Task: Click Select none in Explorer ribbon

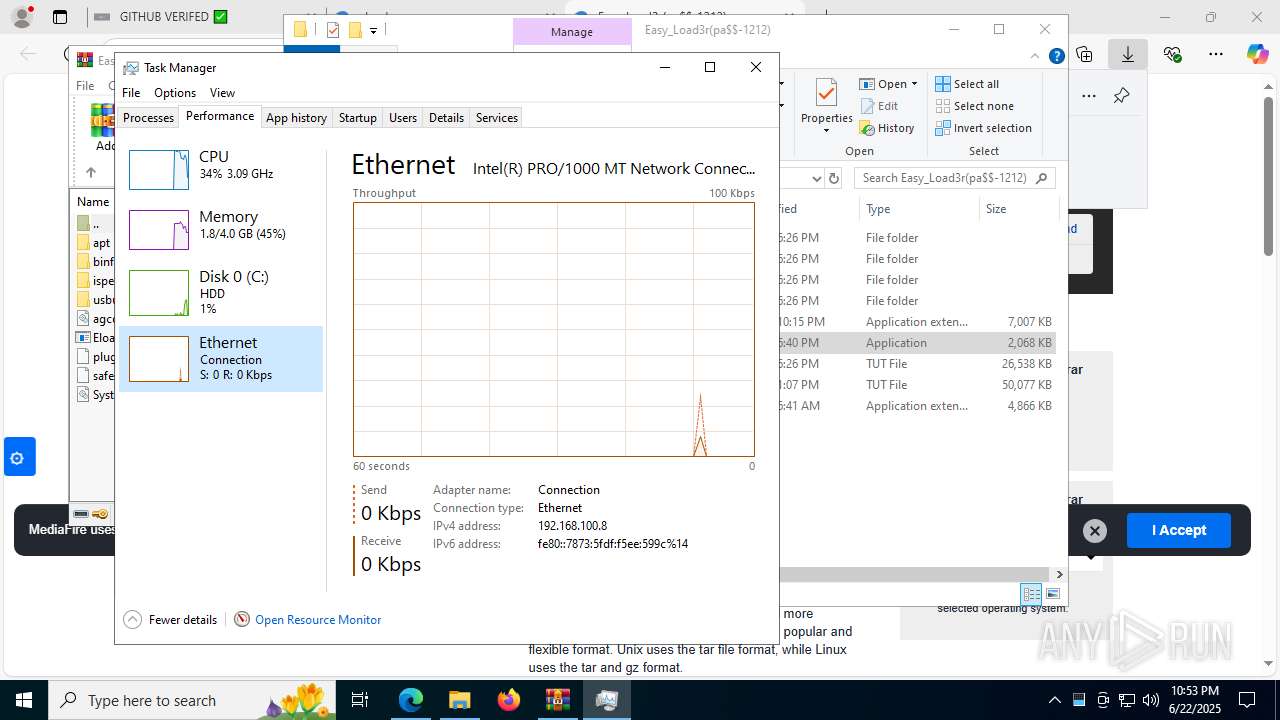Action: point(974,106)
